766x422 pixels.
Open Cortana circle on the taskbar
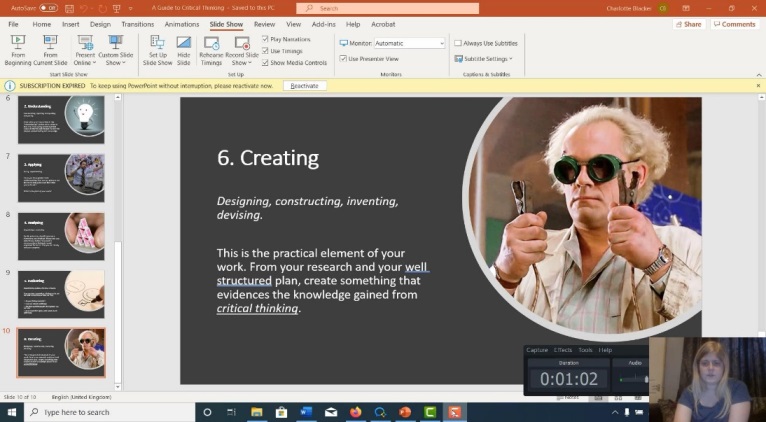pyautogui.click(x=207, y=412)
